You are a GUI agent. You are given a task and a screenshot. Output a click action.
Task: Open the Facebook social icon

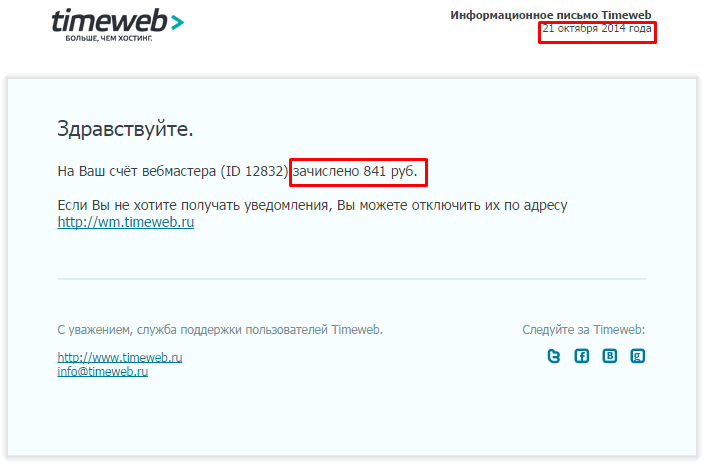[x=581, y=356]
